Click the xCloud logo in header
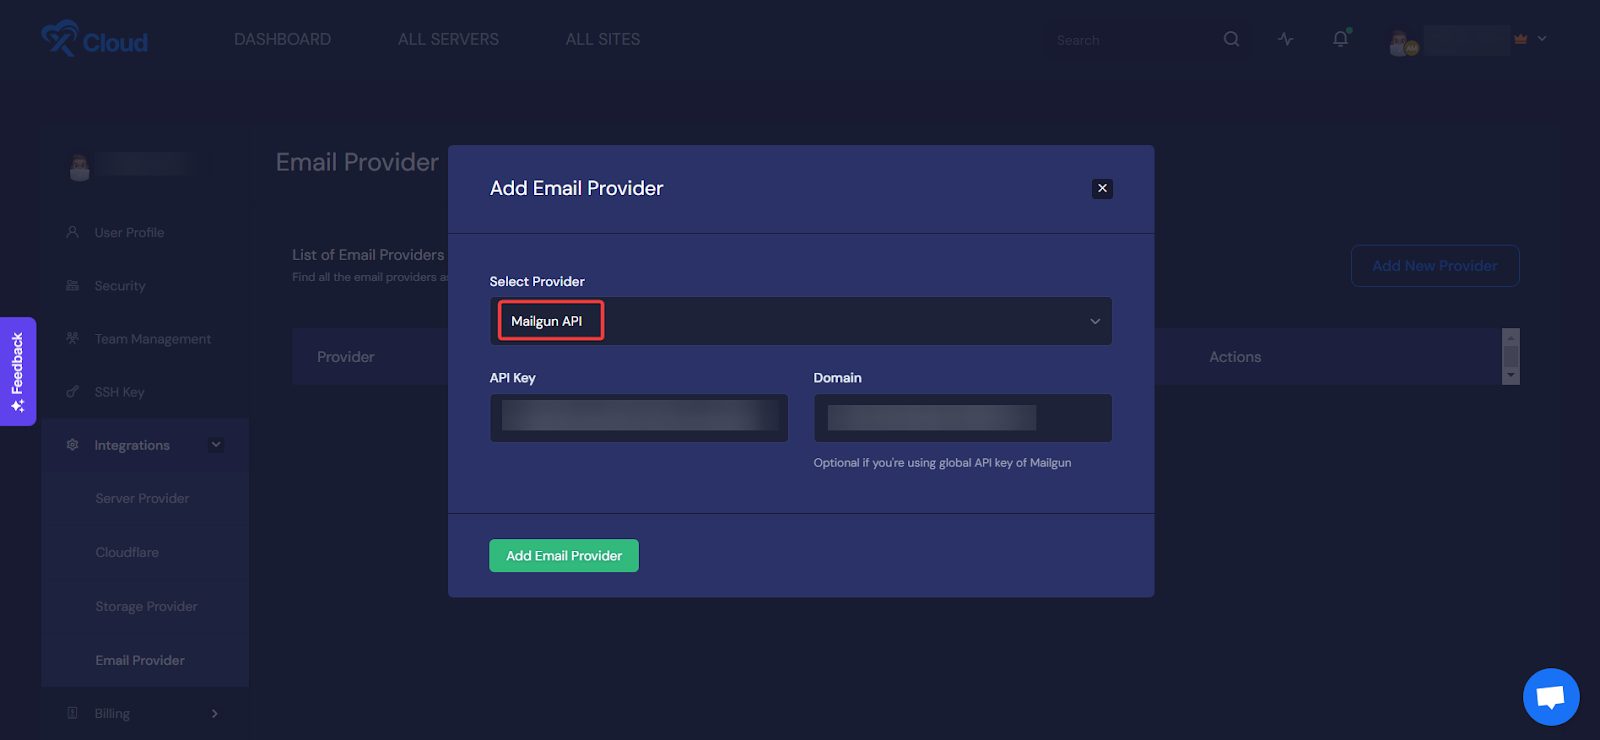 94,40
